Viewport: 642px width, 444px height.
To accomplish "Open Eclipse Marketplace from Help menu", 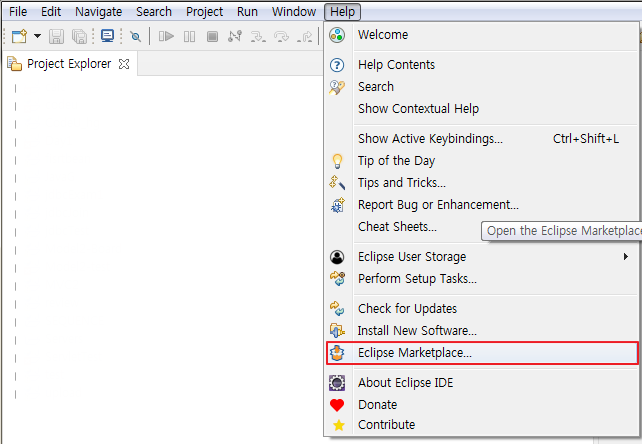I will coord(482,353).
